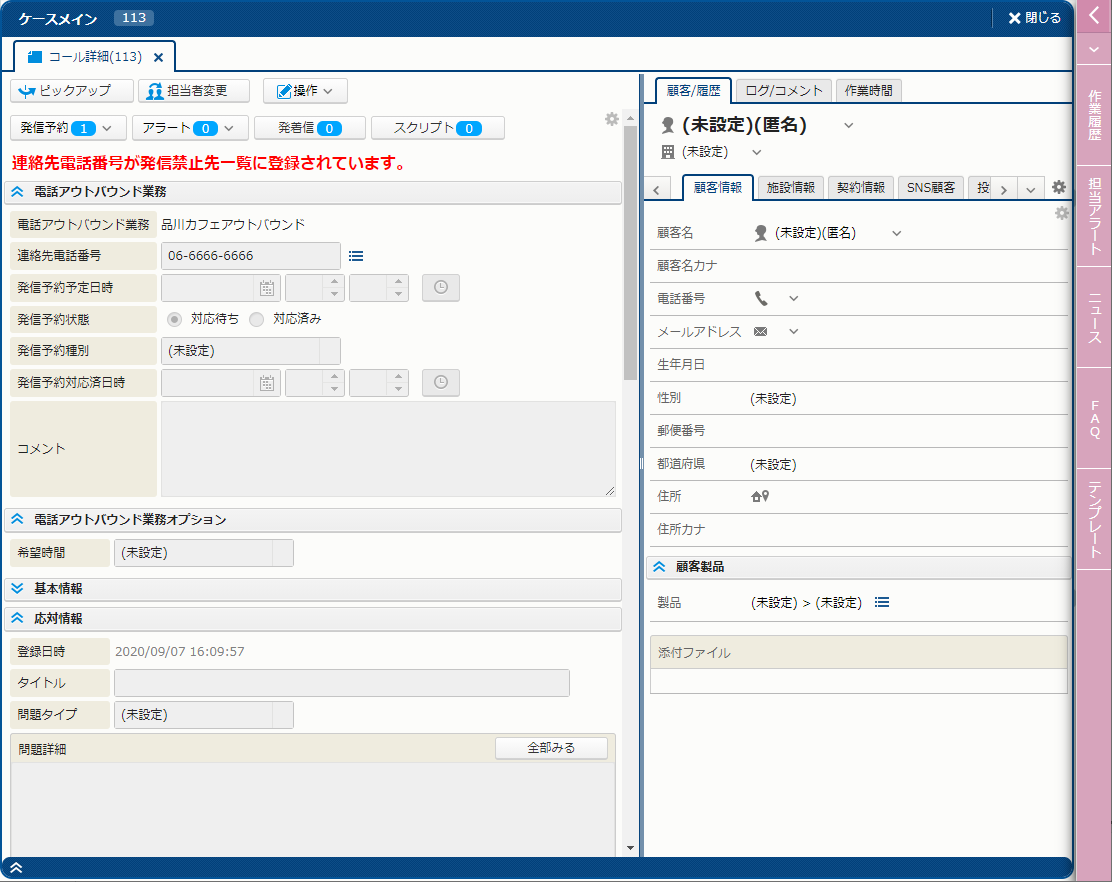Select the 対応済み radio button
1112x882 pixels.
click(x=257, y=319)
